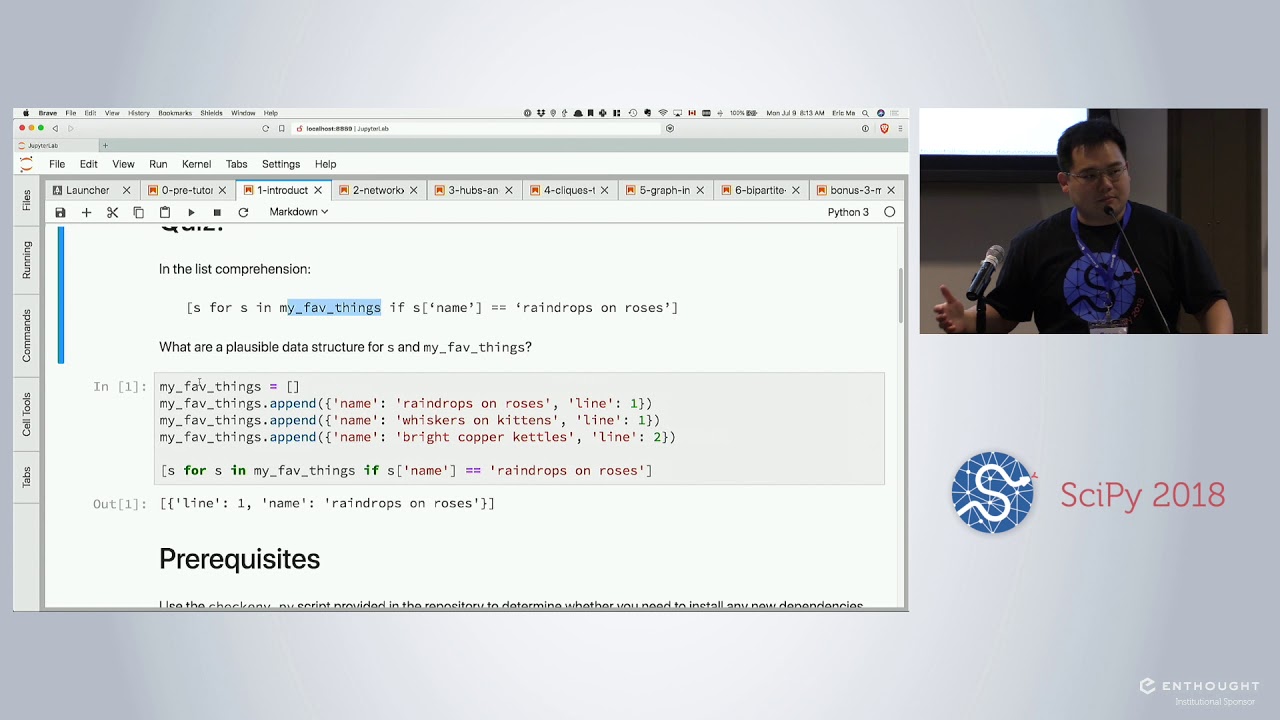Open JupyterLab Edit menu

click(x=89, y=164)
